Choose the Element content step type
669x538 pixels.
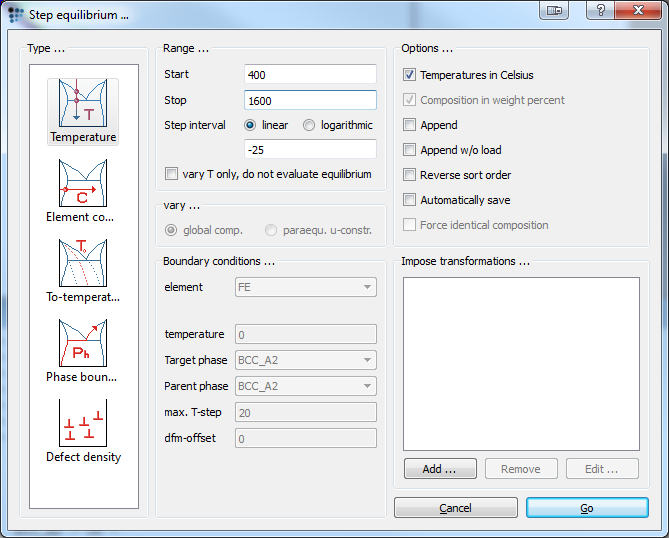[x=83, y=183]
